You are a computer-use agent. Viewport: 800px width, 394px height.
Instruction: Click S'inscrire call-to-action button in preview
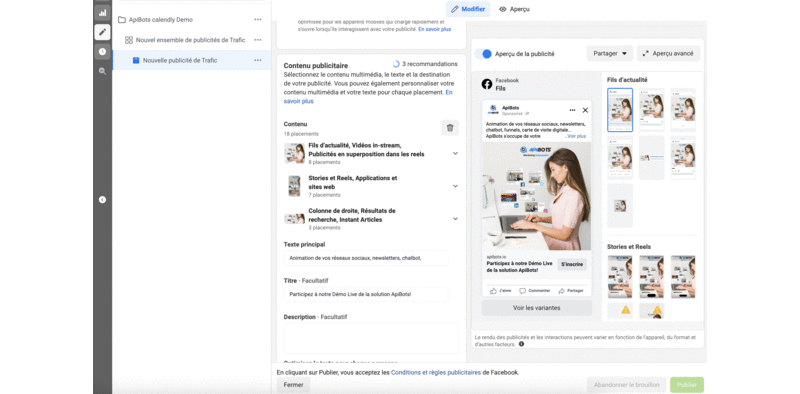click(x=572, y=264)
